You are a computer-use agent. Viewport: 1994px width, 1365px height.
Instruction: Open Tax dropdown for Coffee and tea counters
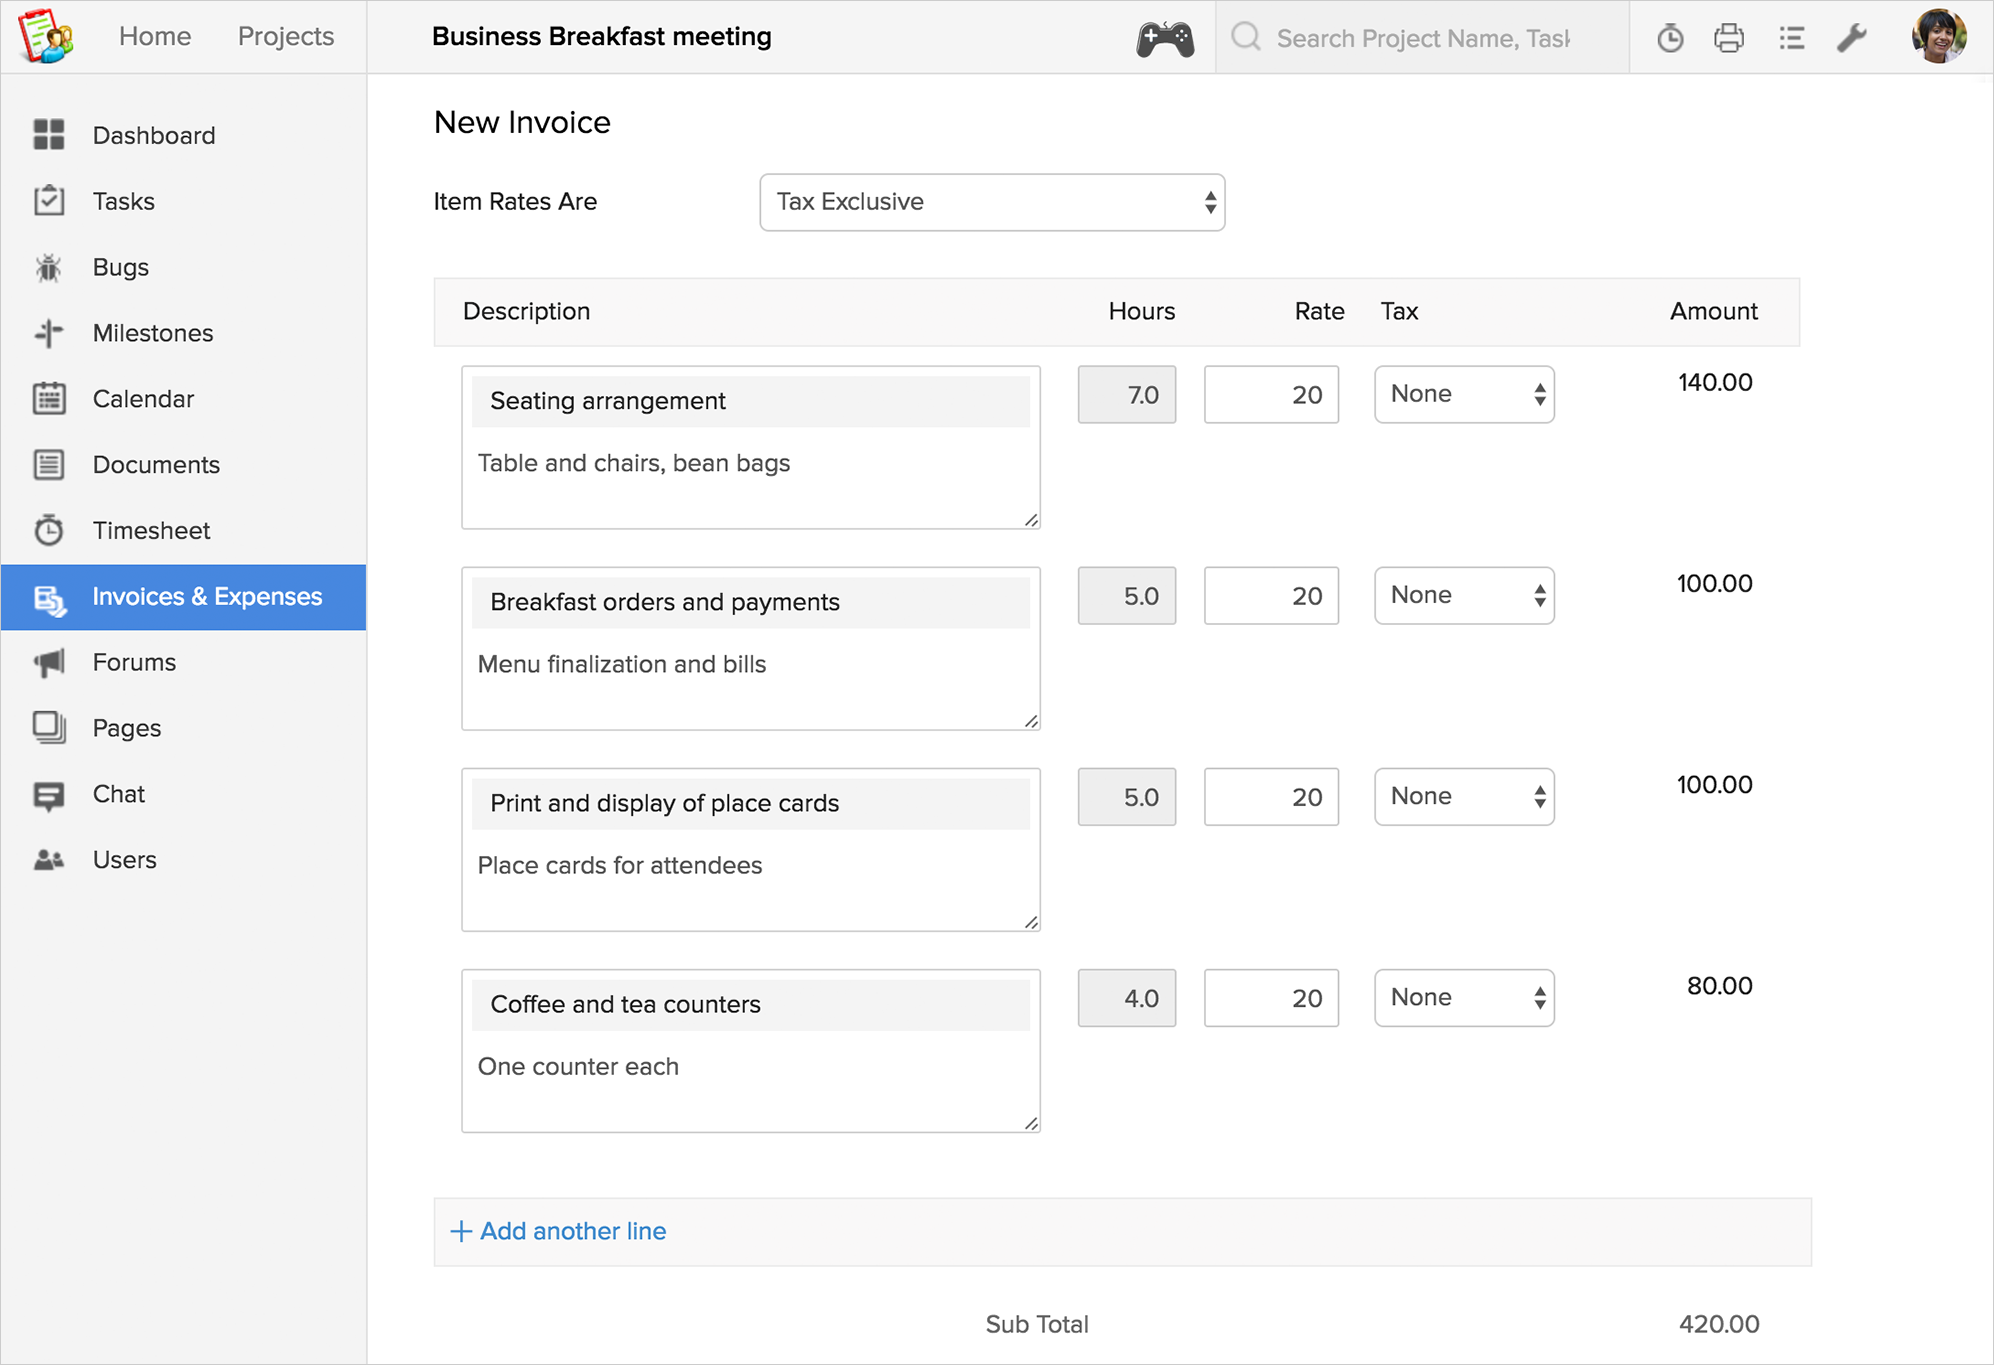(x=1463, y=998)
